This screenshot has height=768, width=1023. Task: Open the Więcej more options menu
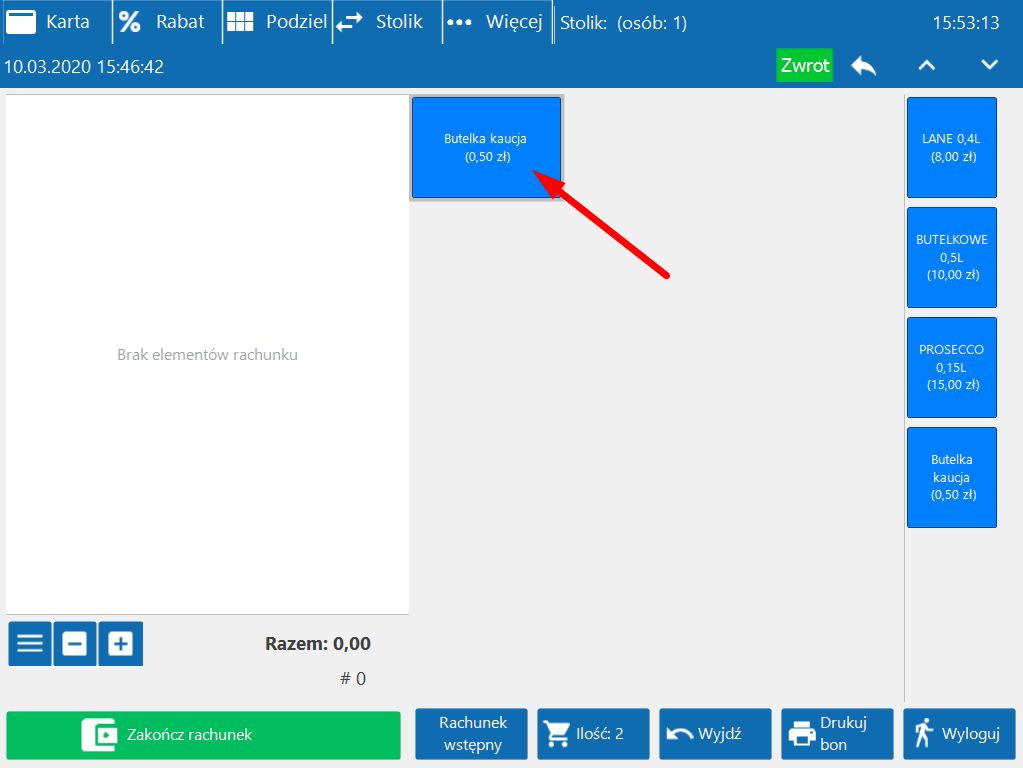point(497,22)
